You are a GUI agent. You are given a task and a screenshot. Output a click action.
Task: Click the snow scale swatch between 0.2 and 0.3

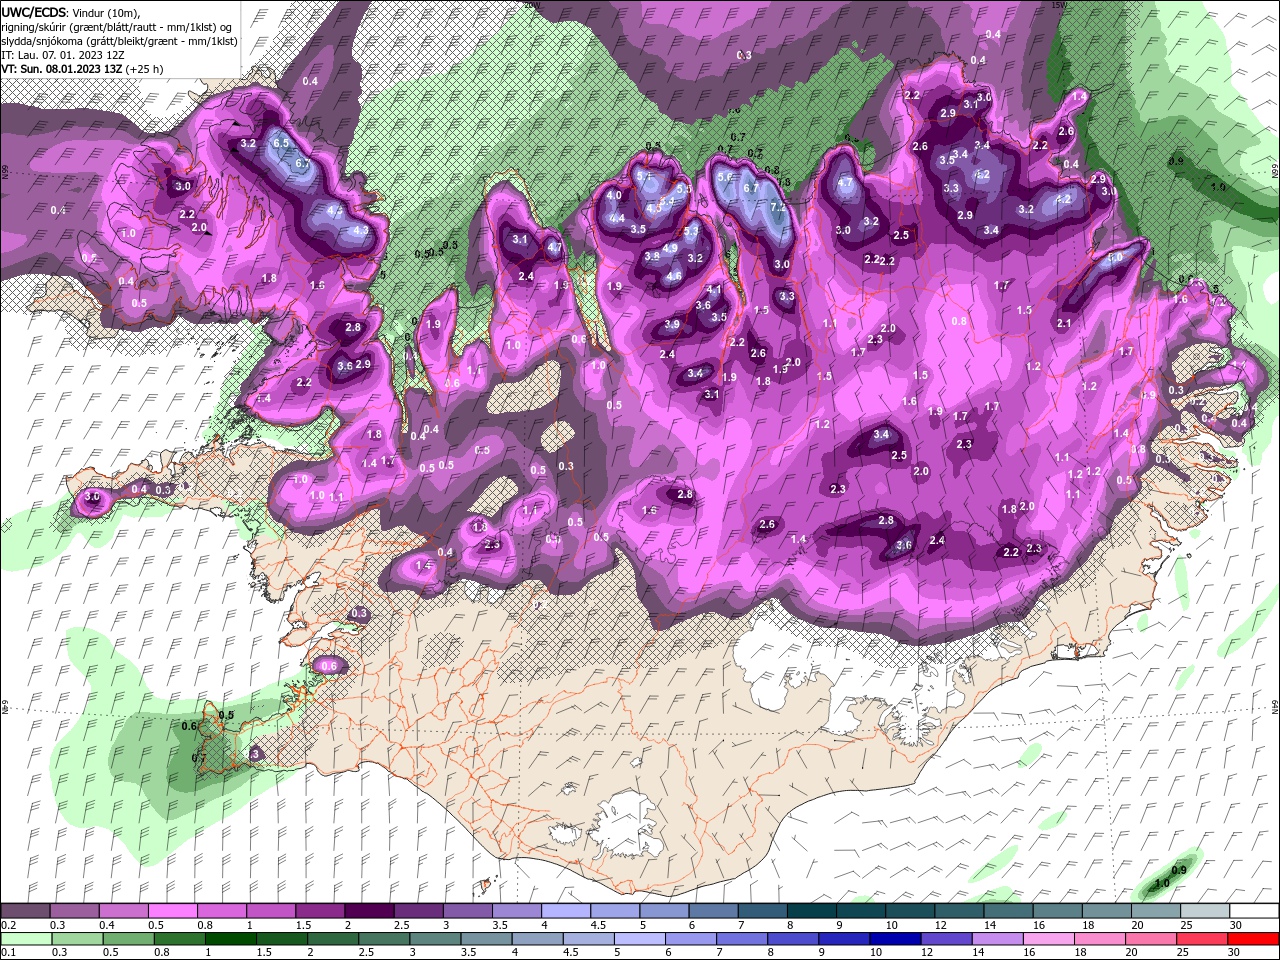tap(26, 912)
